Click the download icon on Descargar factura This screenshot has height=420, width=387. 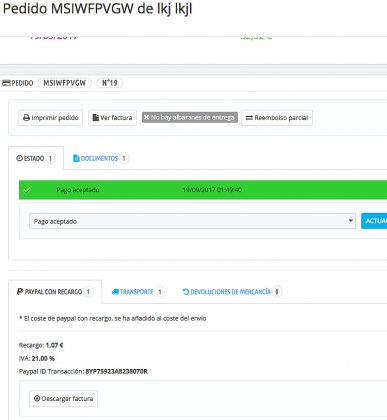37,398
